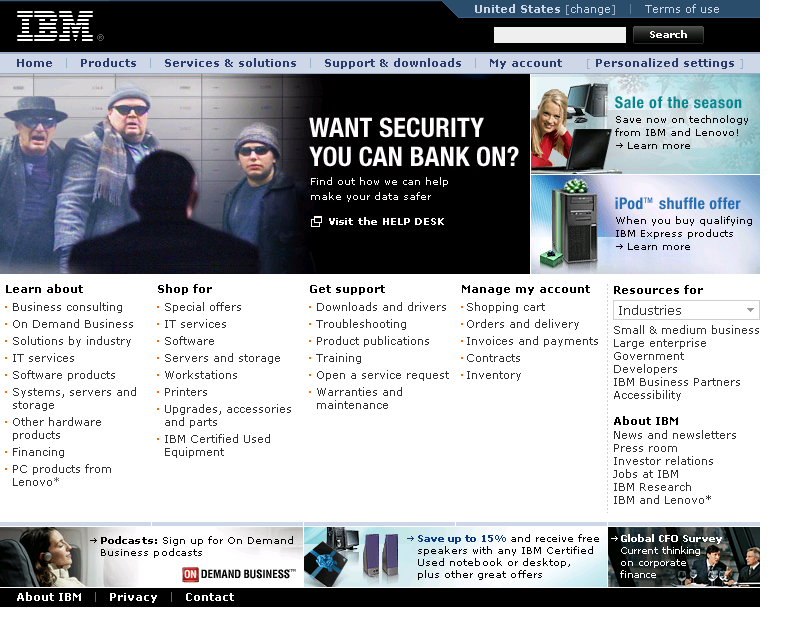
Task: Open the Home menu item
Action: tap(34, 63)
